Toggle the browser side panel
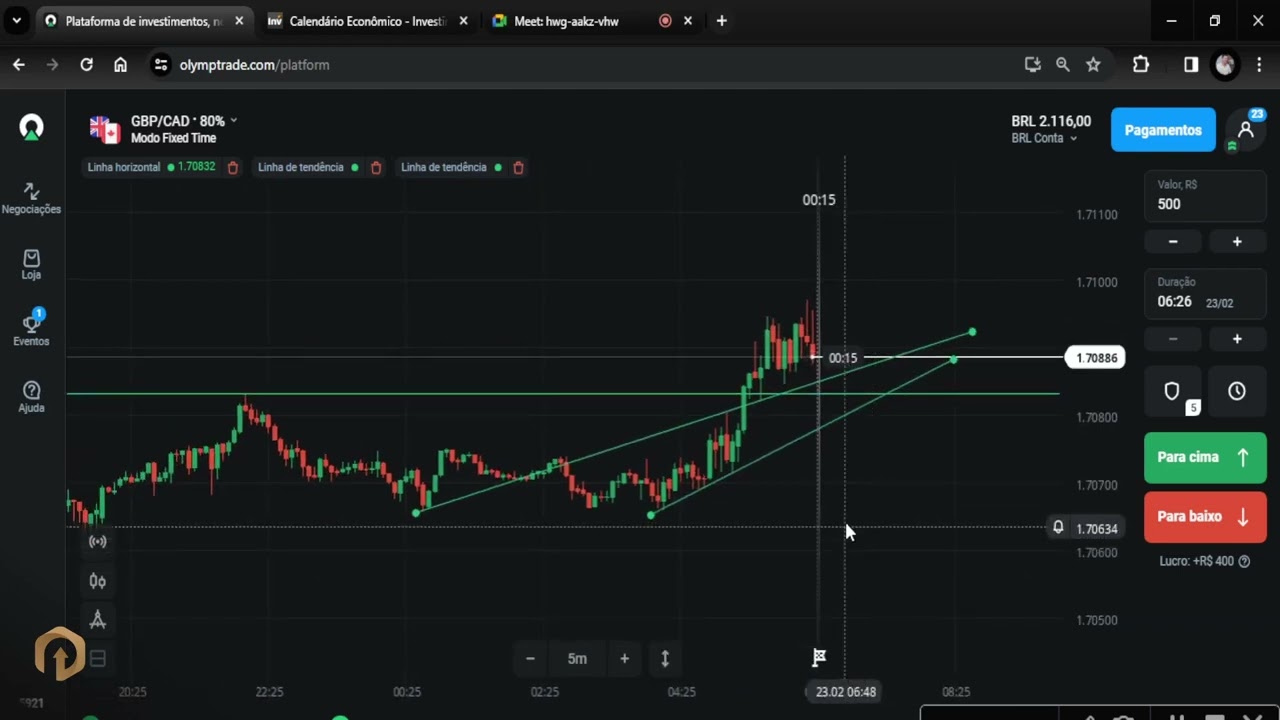The height and width of the screenshot is (720, 1280). coord(1191,65)
